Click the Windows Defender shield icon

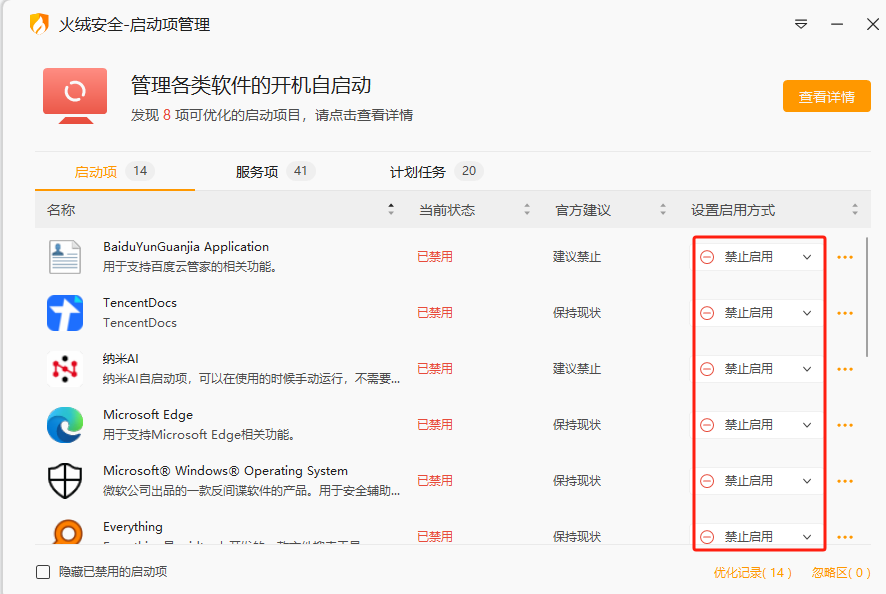point(65,480)
